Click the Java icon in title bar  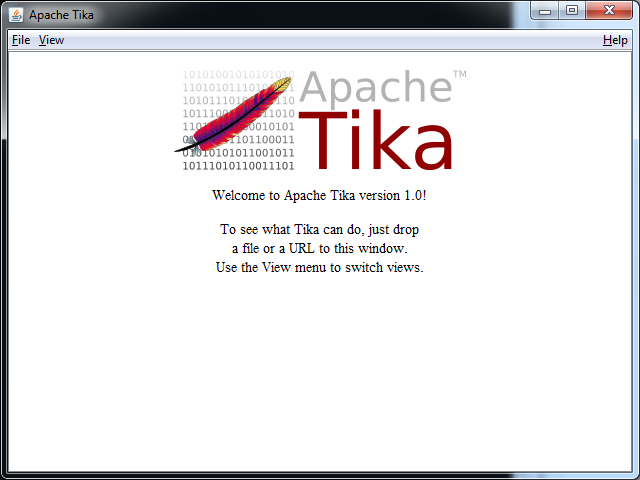16,15
